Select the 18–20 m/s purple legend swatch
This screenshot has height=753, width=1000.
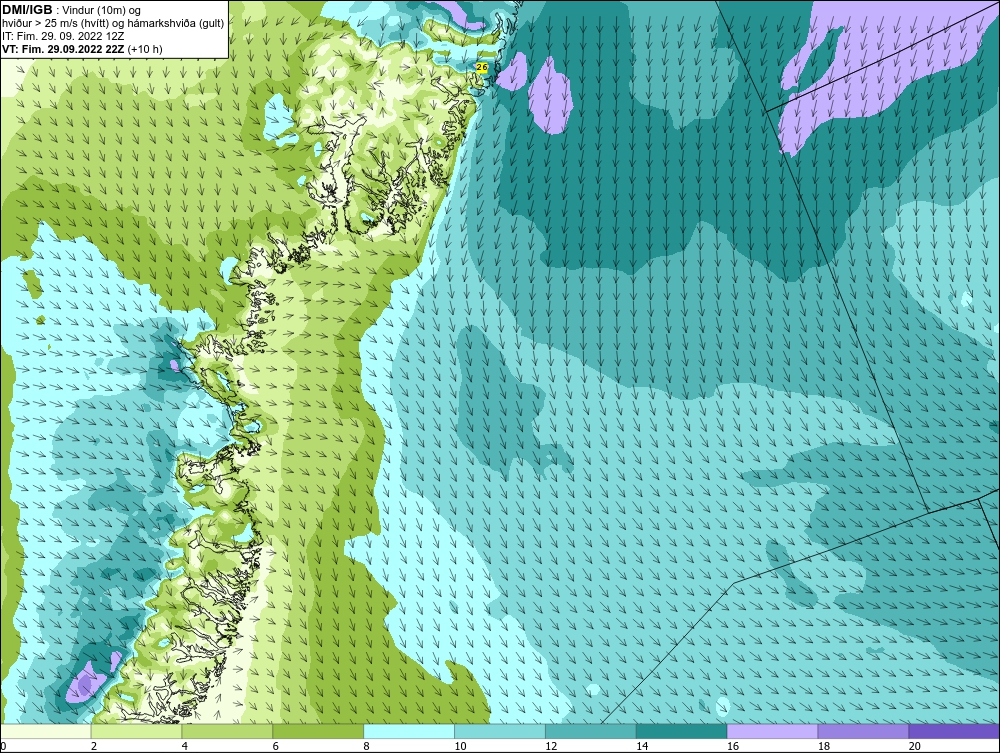coord(864,731)
